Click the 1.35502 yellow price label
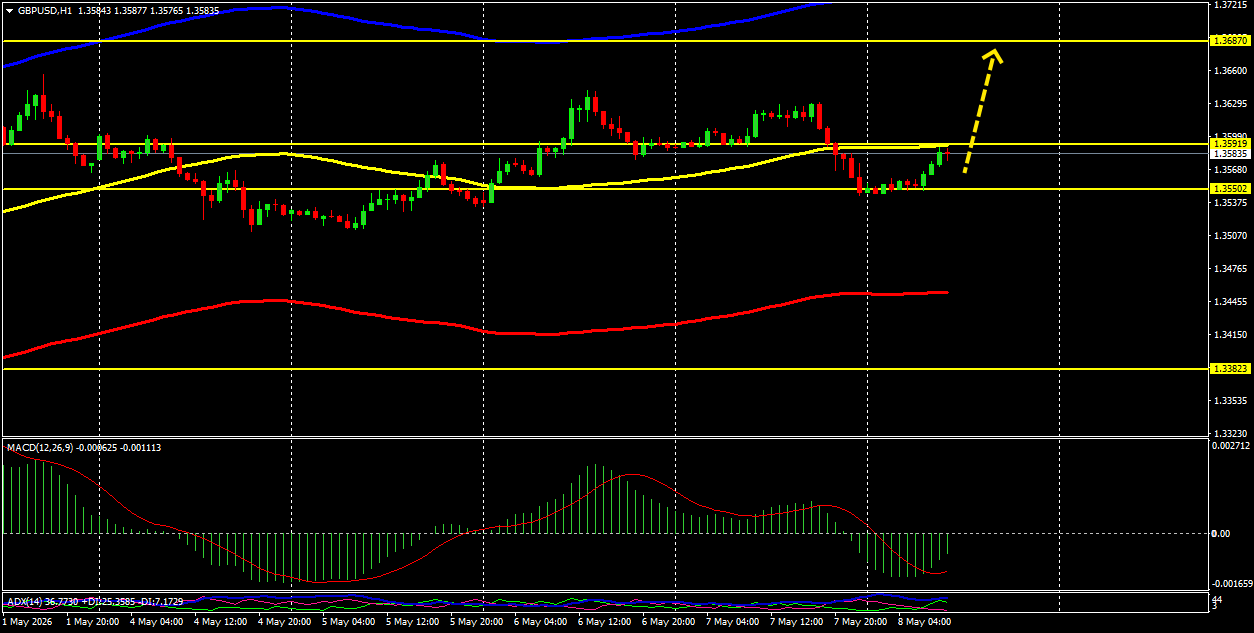This screenshot has height=633, width=1254. click(x=1229, y=188)
